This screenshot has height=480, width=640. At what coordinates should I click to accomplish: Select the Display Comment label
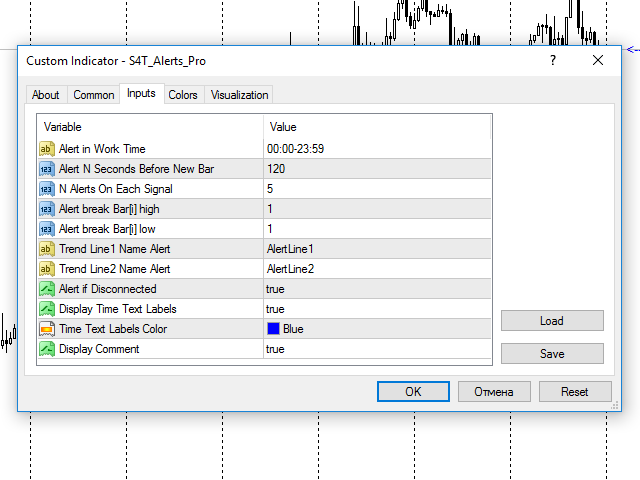[99, 349]
